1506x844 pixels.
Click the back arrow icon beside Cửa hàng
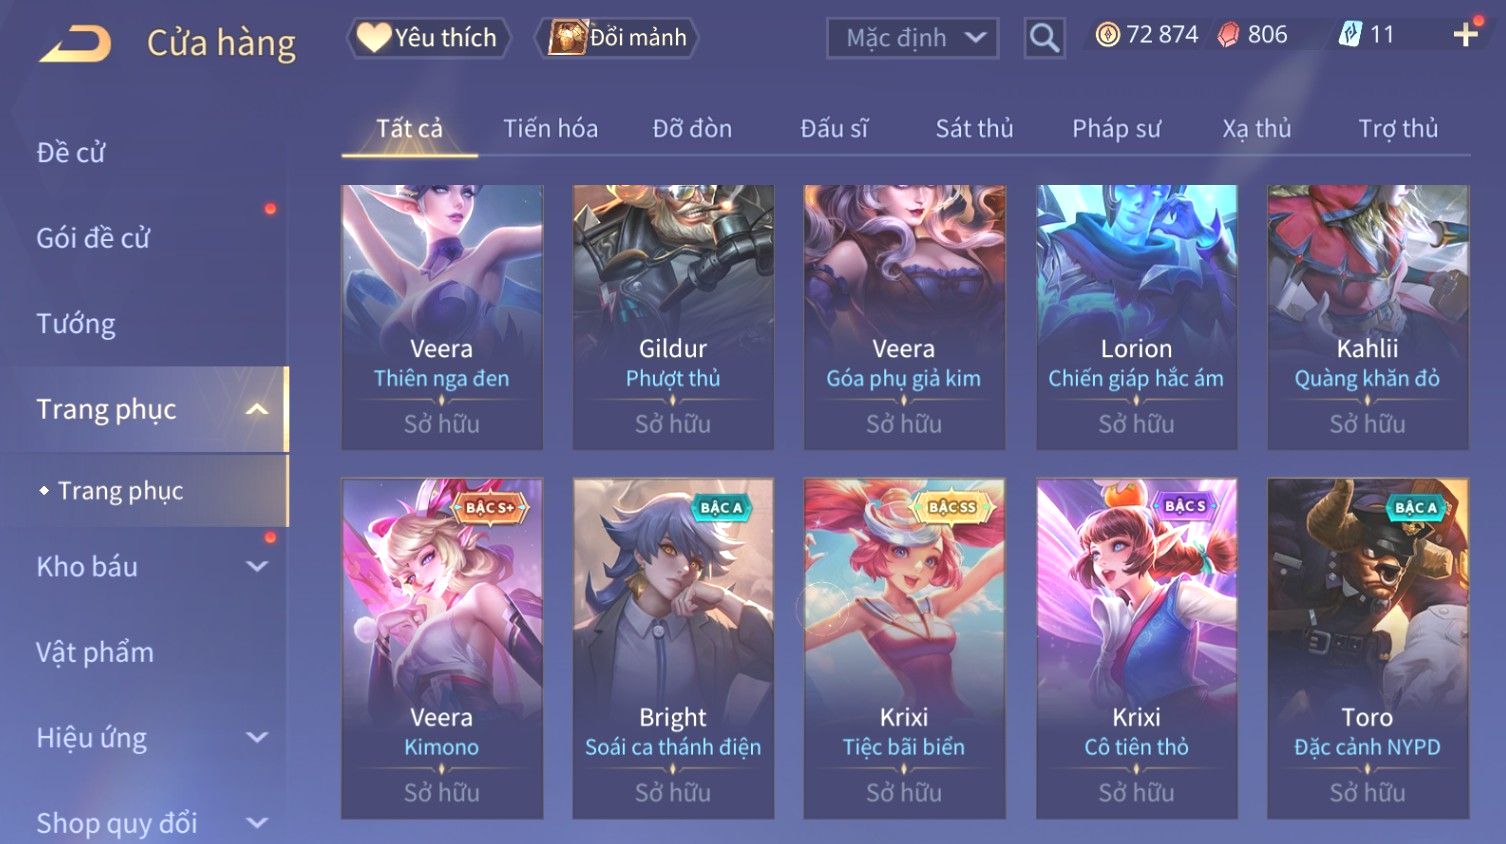(x=75, y=43)
